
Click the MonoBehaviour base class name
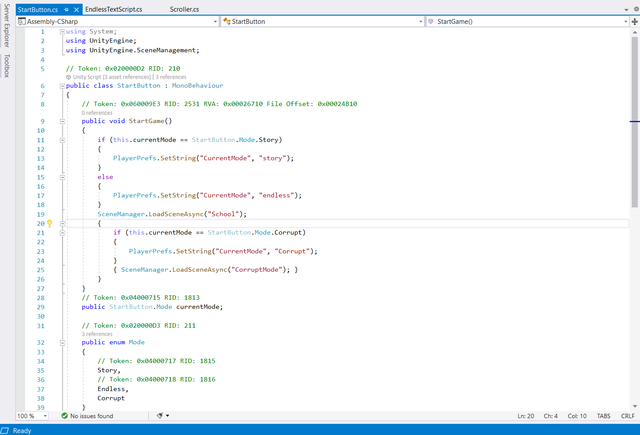point(198,86)
